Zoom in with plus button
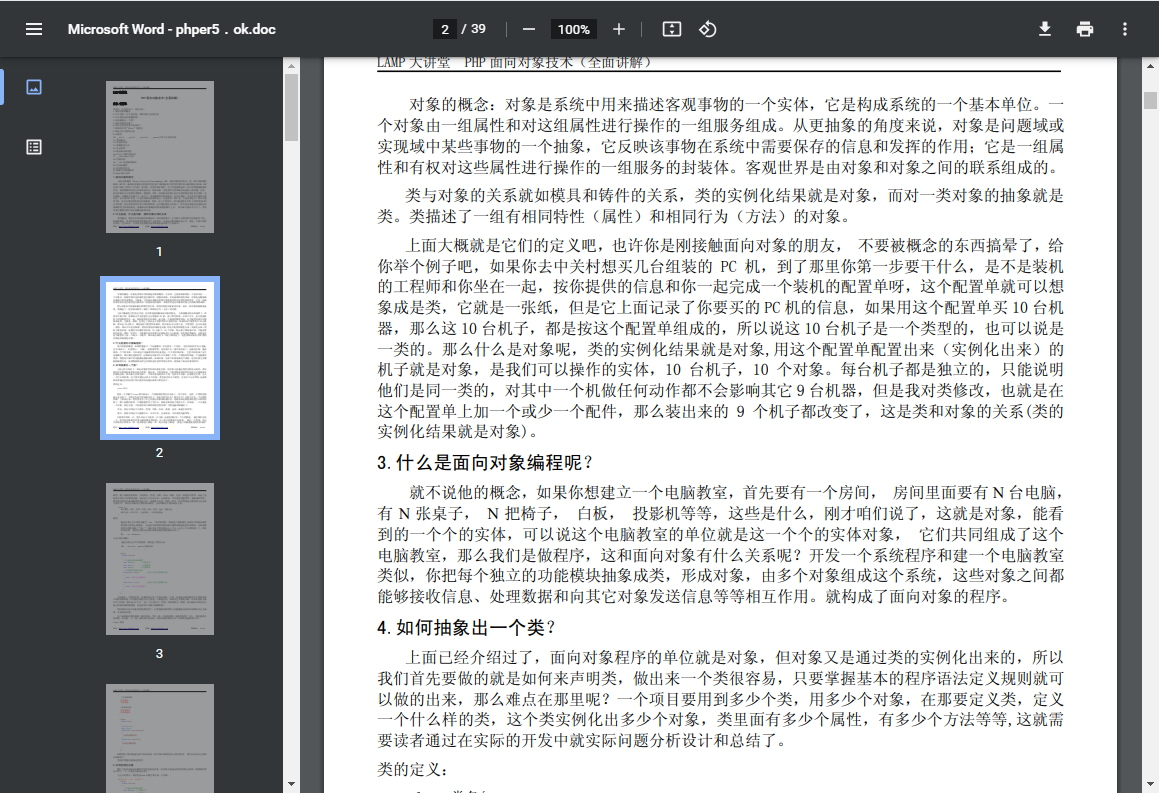This screenshot has height=793, width=1159. click(619, 30)
